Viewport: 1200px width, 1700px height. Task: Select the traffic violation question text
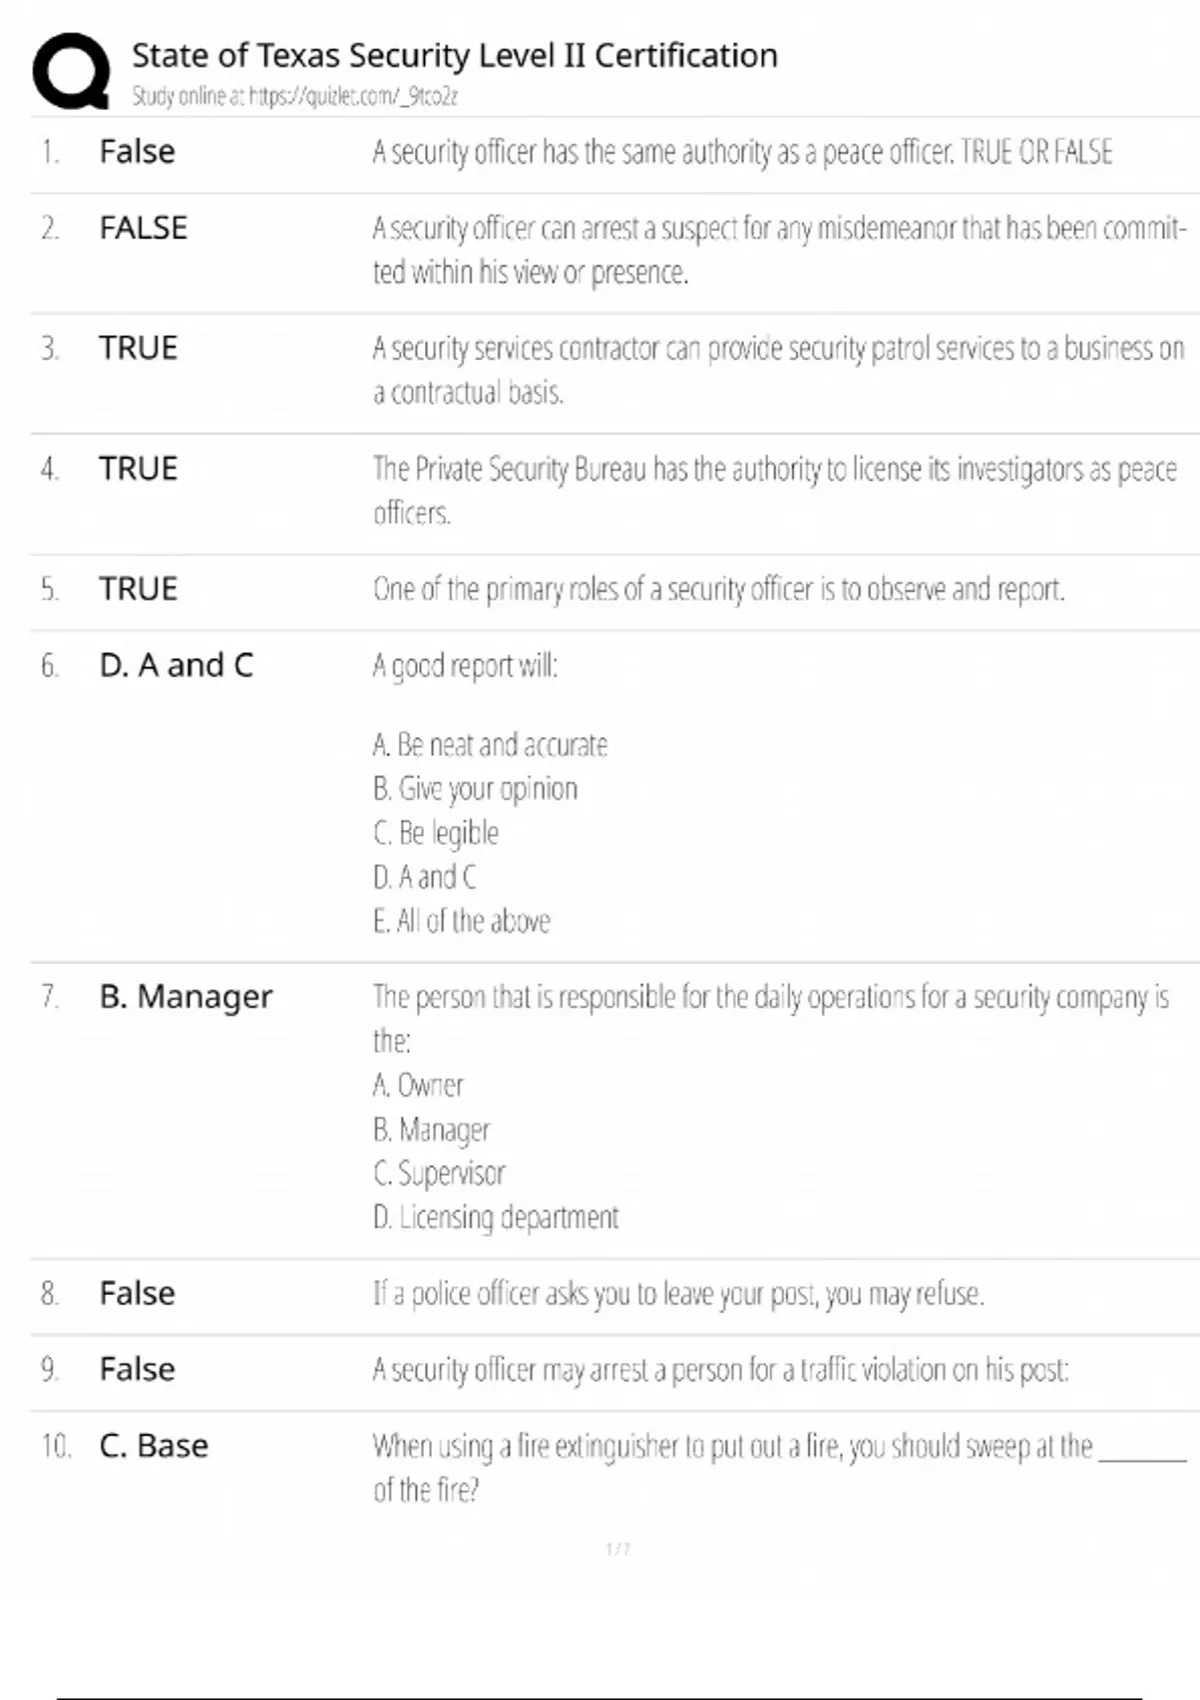pyautogui.click(x=720, y=1370)
